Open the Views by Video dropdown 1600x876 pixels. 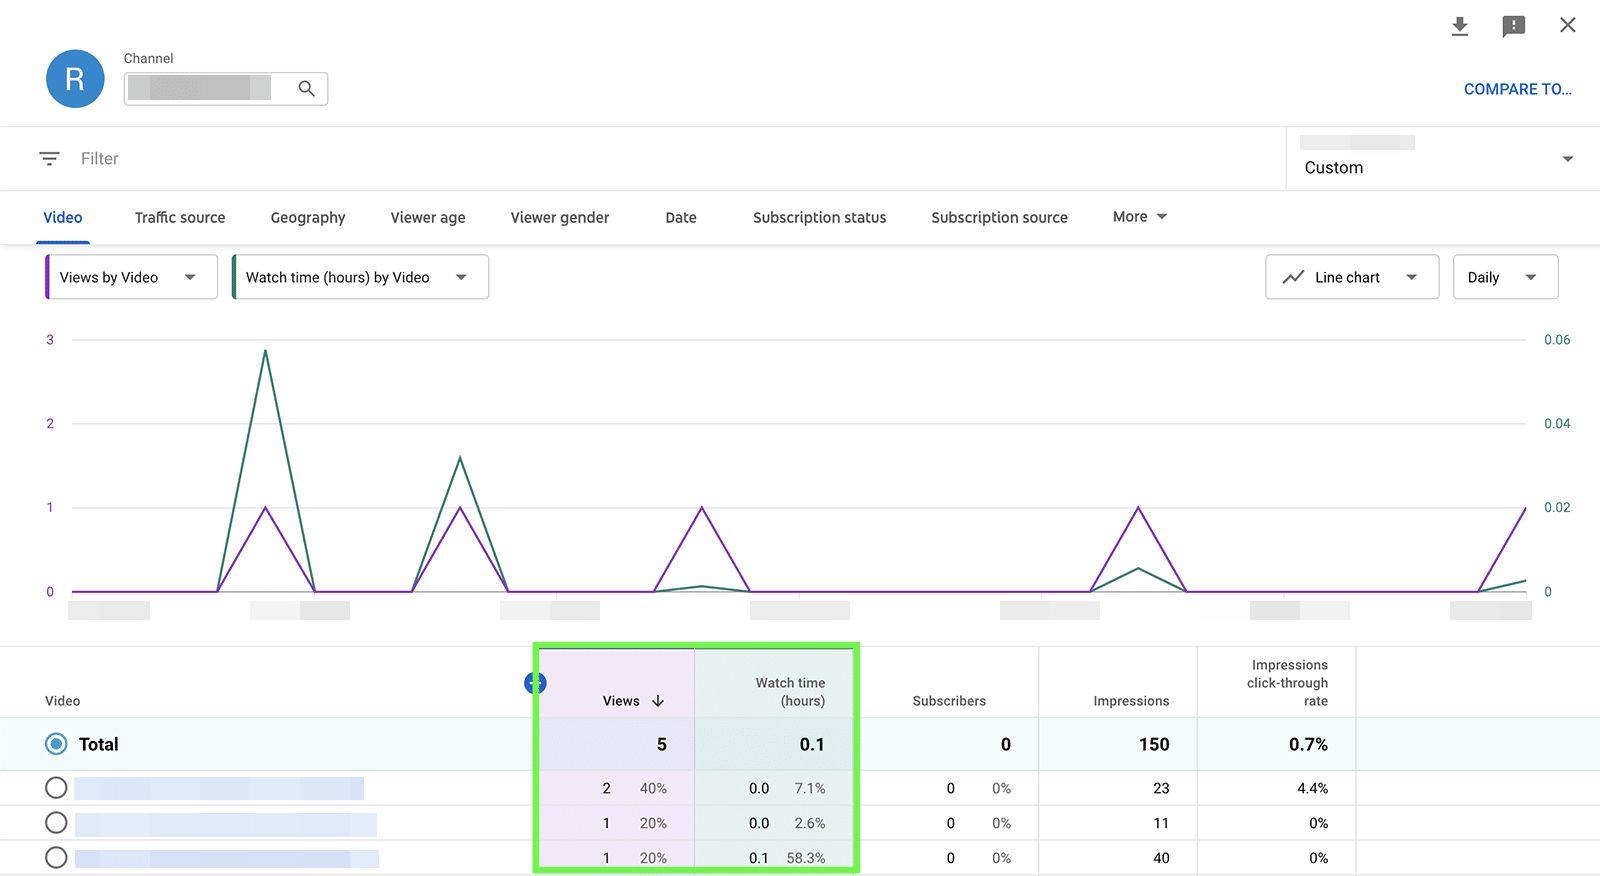tap(131, 277)
